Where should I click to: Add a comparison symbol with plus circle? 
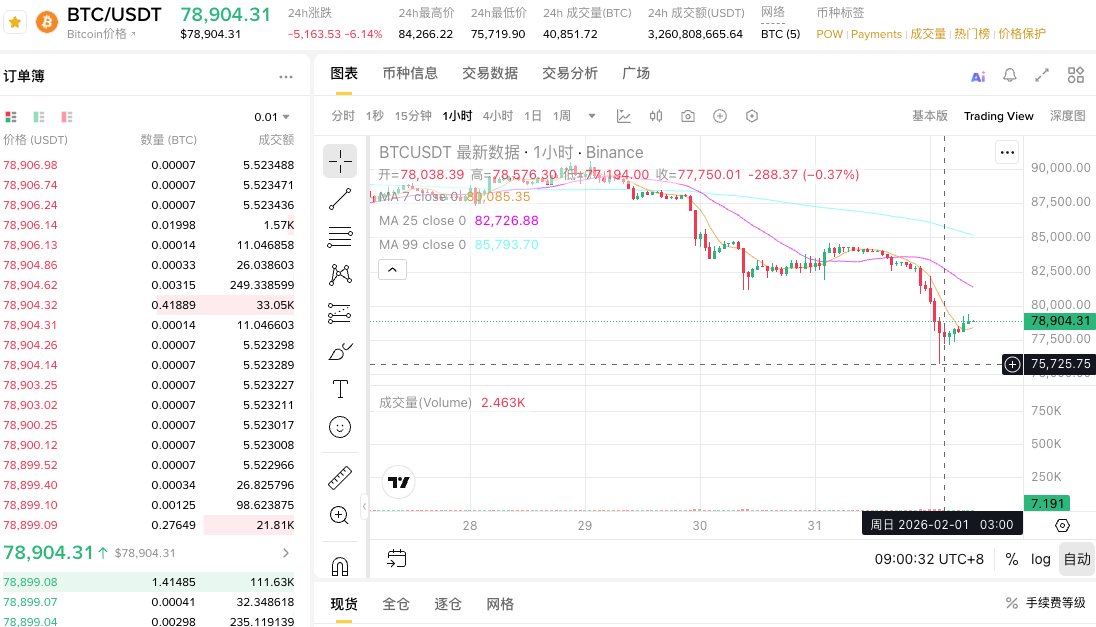(x=720, y=116)
